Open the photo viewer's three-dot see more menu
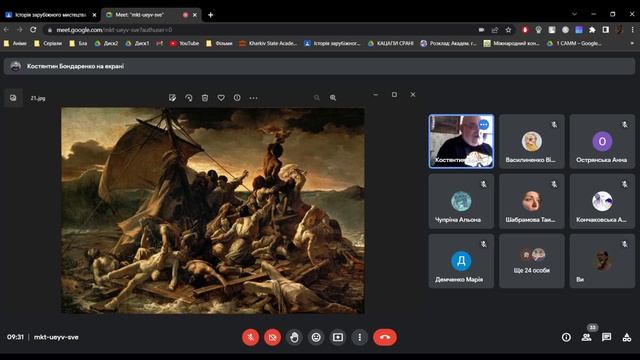640x360 pixels. coord(253,98)
